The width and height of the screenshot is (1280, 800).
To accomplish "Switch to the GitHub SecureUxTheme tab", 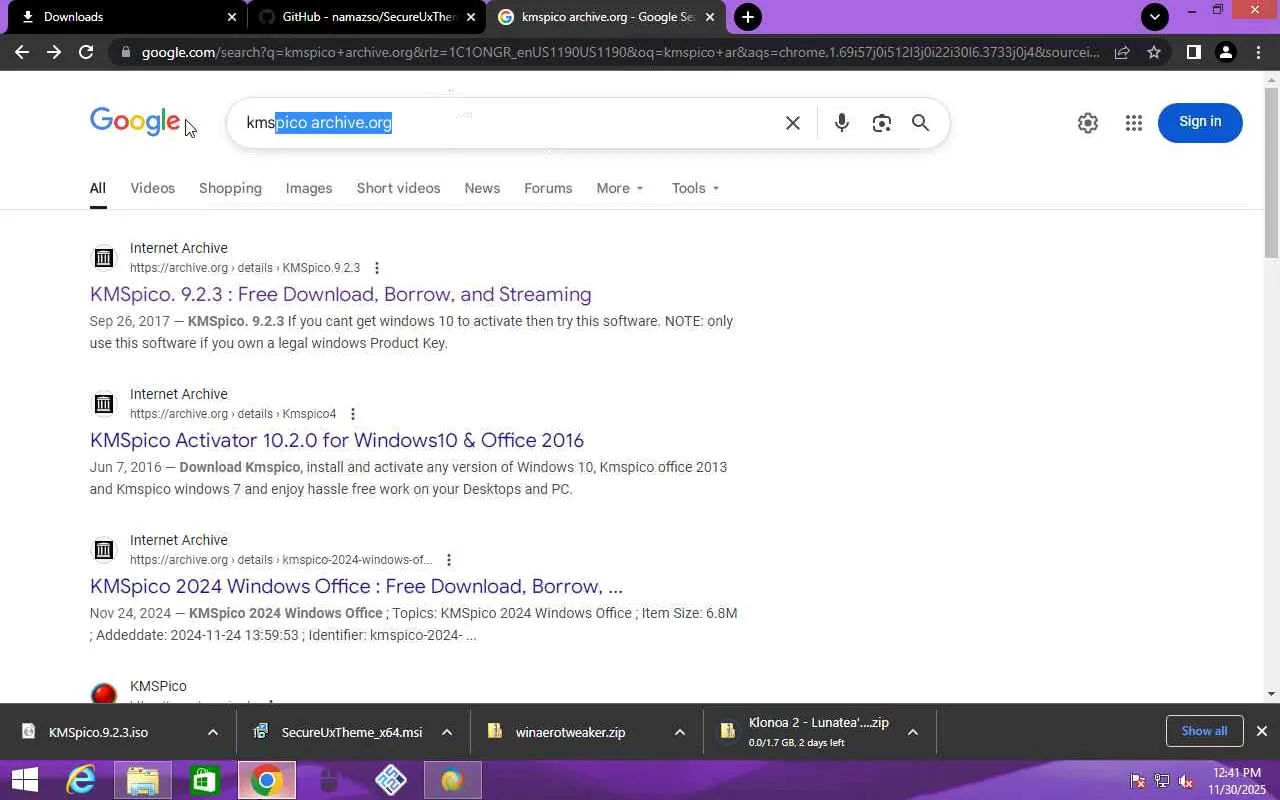I will 368,17.
